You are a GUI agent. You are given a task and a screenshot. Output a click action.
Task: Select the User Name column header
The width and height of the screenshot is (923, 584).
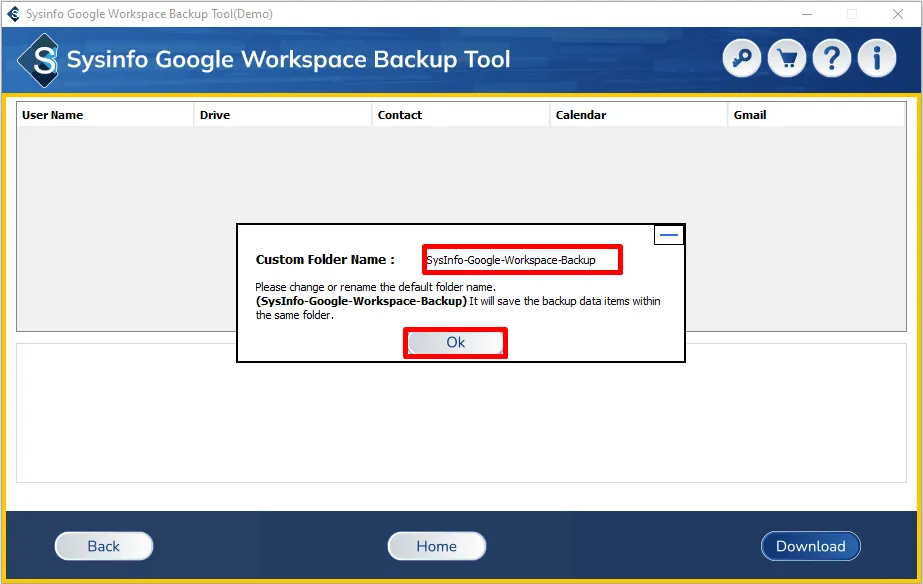click(105, 115)
